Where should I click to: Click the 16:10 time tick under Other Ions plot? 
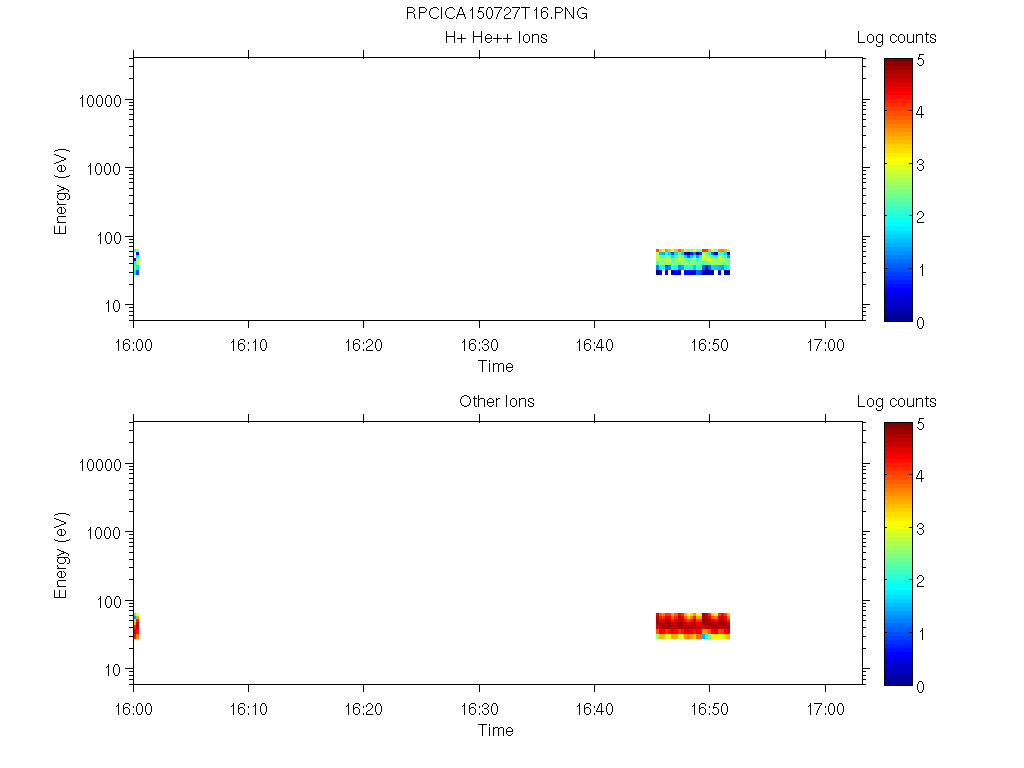(248, 709)
